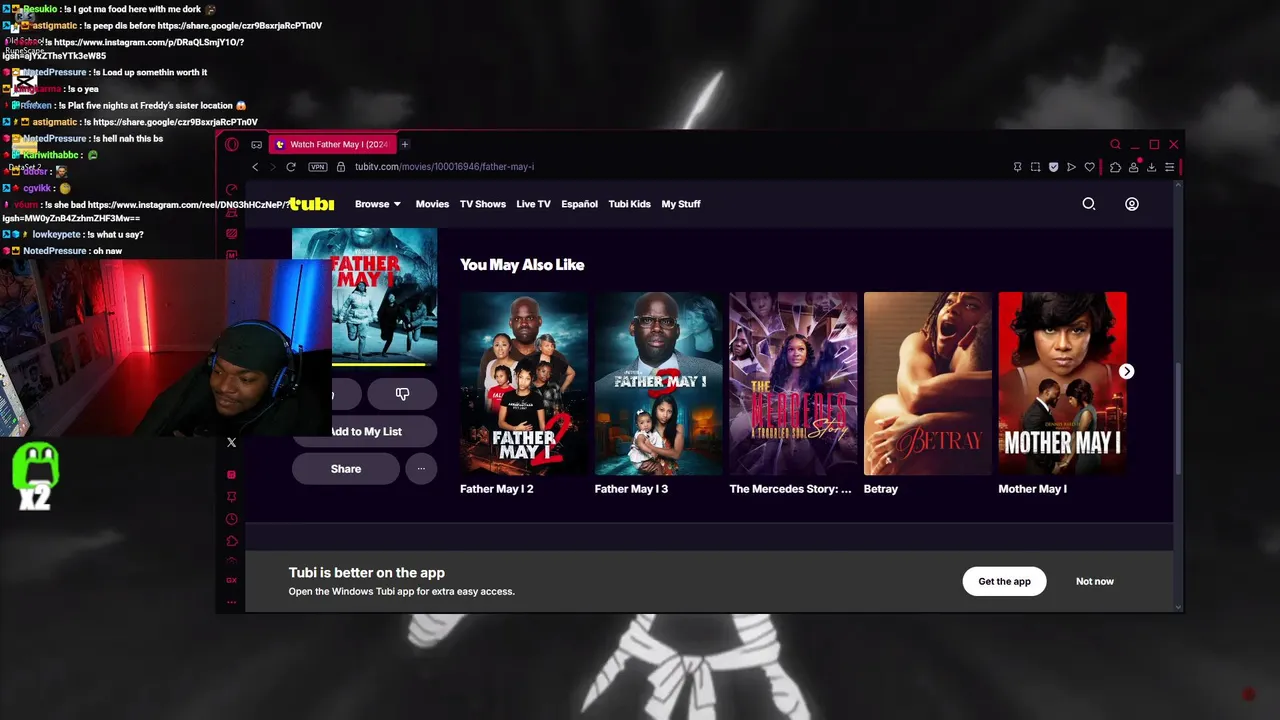The image size is (1280, 720).
Task: Open Tubi search magnifier icon
Action: point(1089,204)
